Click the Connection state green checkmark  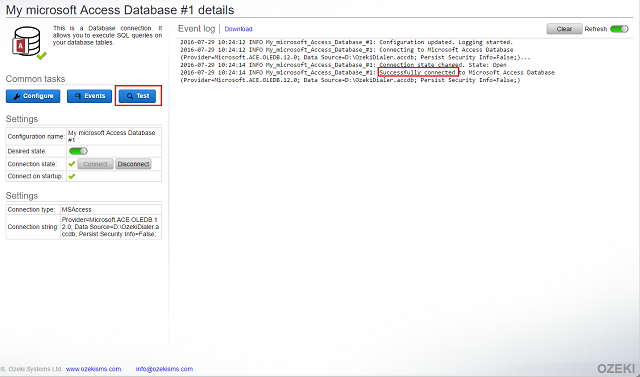point(72,164)
